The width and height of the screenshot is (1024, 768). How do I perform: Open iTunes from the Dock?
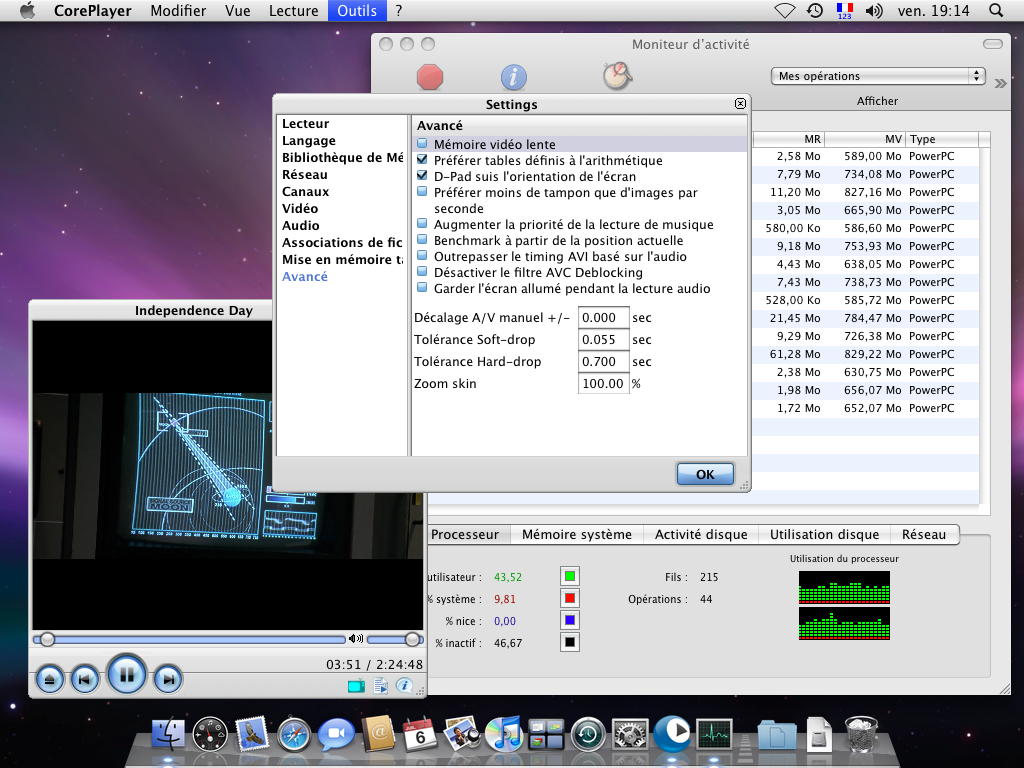point(504,734)
